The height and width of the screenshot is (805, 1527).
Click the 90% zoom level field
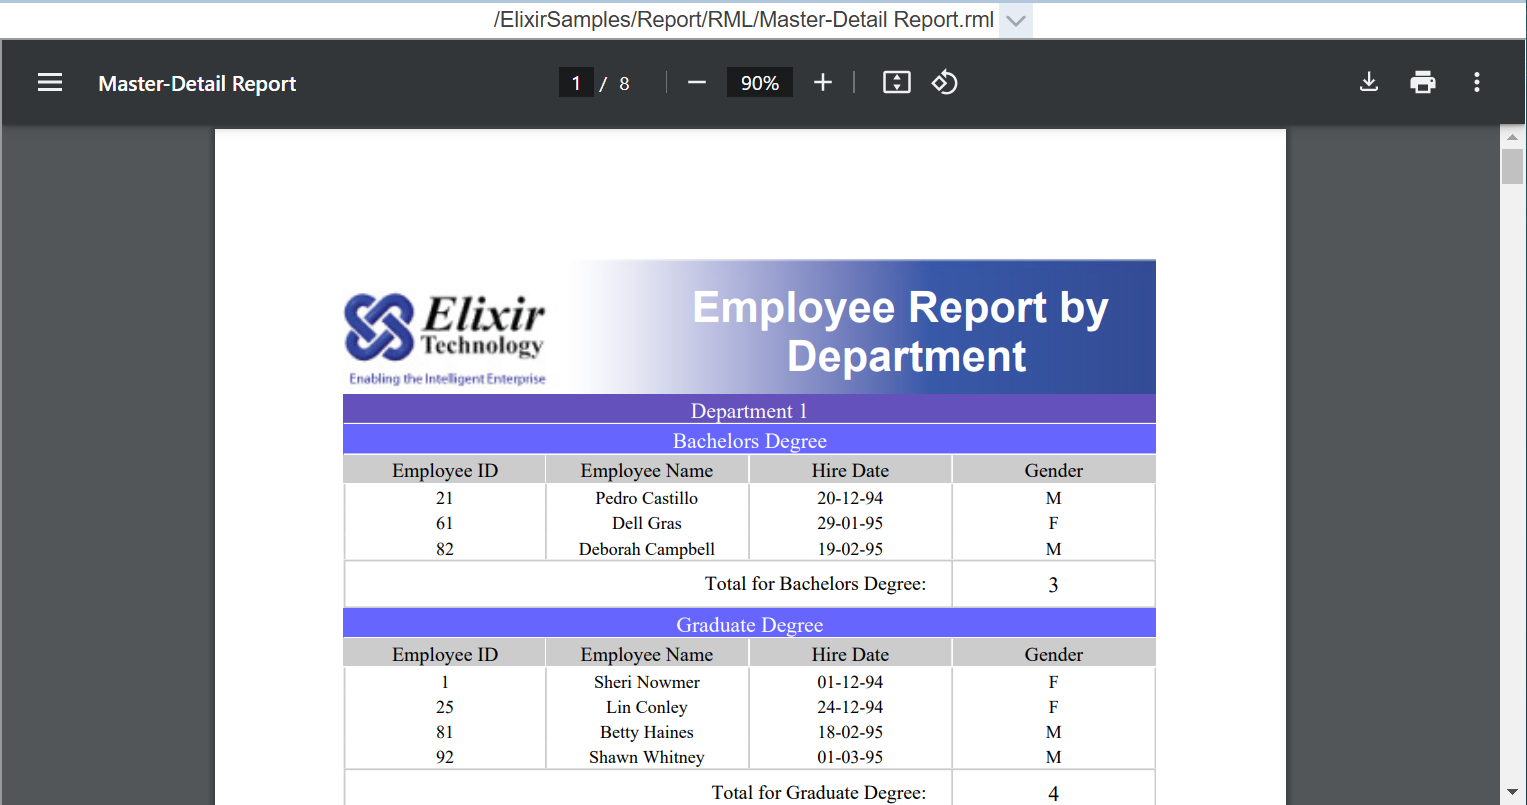pyautogui.click(x=759, y=83)
